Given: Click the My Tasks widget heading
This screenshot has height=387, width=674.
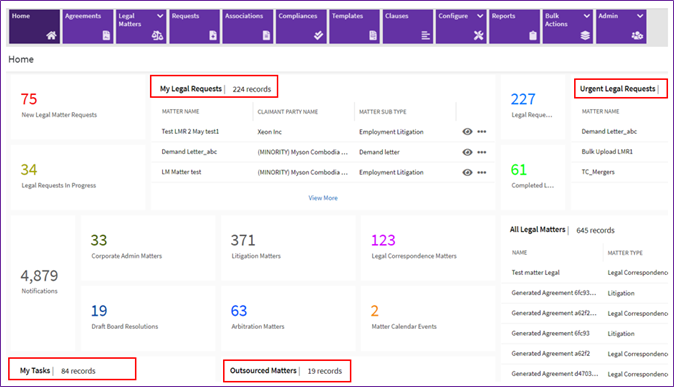Looking at the screenshot, I should pos(35,371).
